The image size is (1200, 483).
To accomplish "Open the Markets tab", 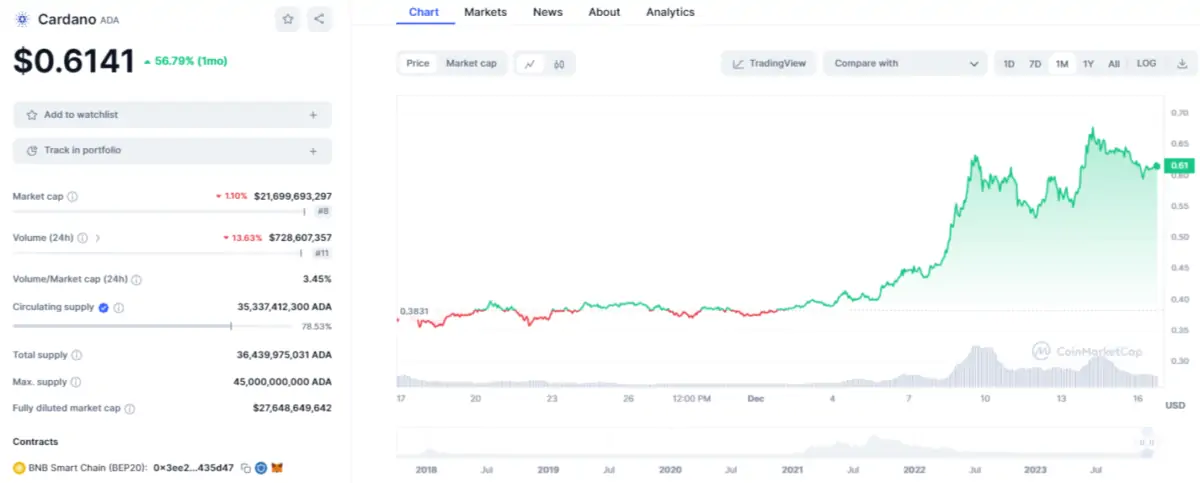I will [485, 12].
